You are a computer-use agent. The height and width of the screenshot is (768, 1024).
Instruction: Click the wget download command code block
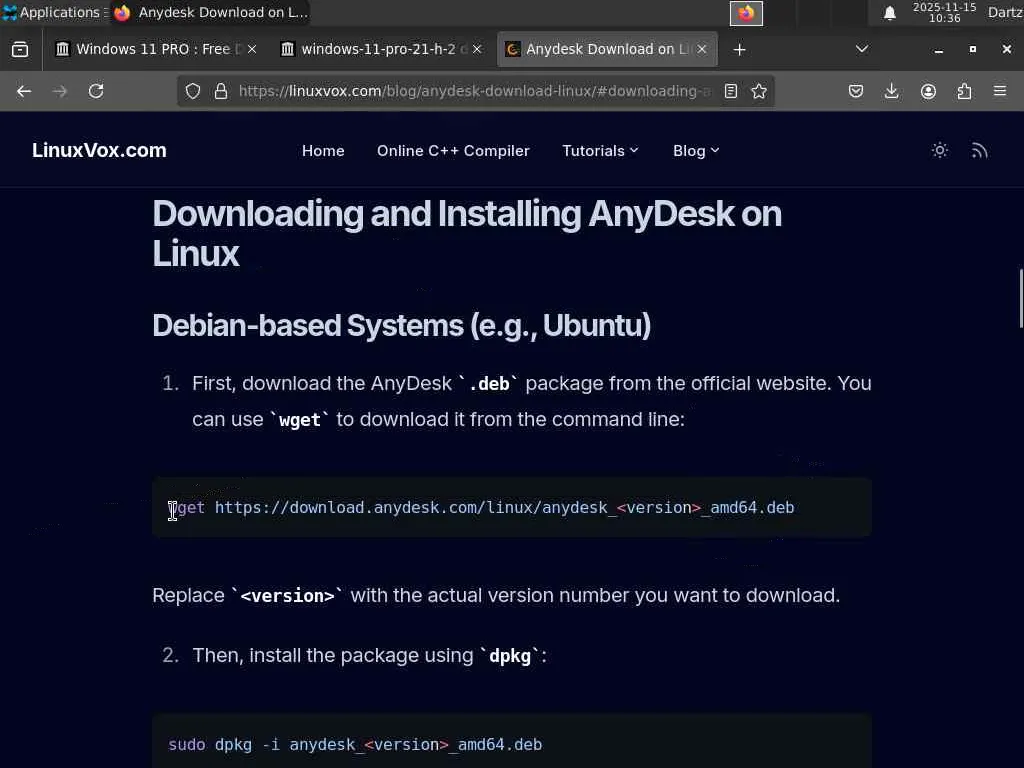click(x=511, y=507)
